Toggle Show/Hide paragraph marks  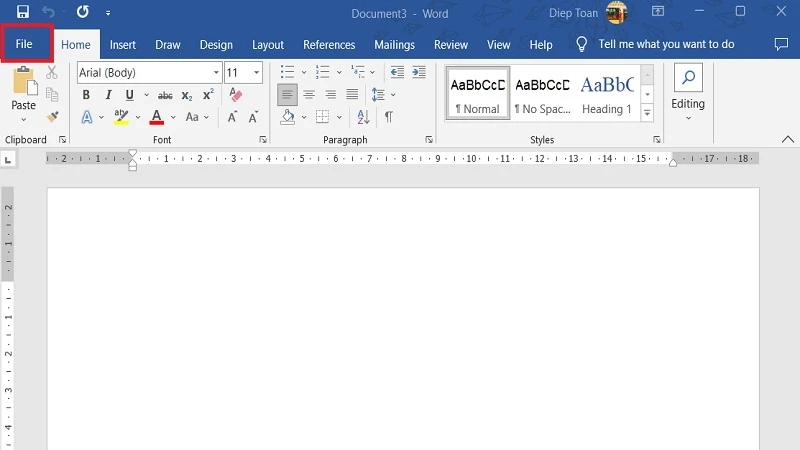(388, 117)
